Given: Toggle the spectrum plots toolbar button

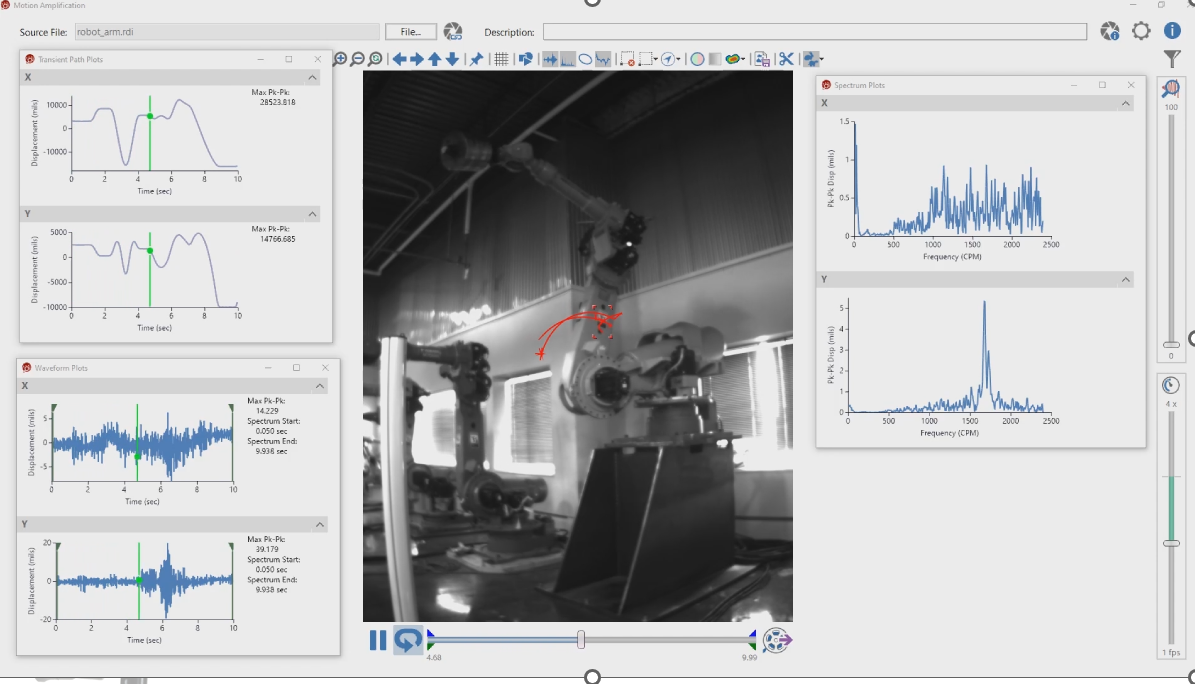Looking at the screenshot, I should [567, 59].
